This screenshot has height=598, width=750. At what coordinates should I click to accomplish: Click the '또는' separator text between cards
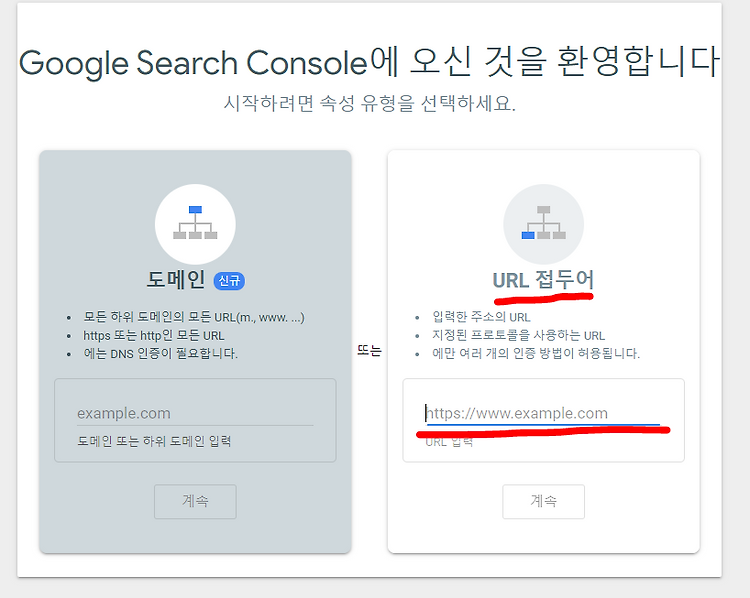[369, 351]
